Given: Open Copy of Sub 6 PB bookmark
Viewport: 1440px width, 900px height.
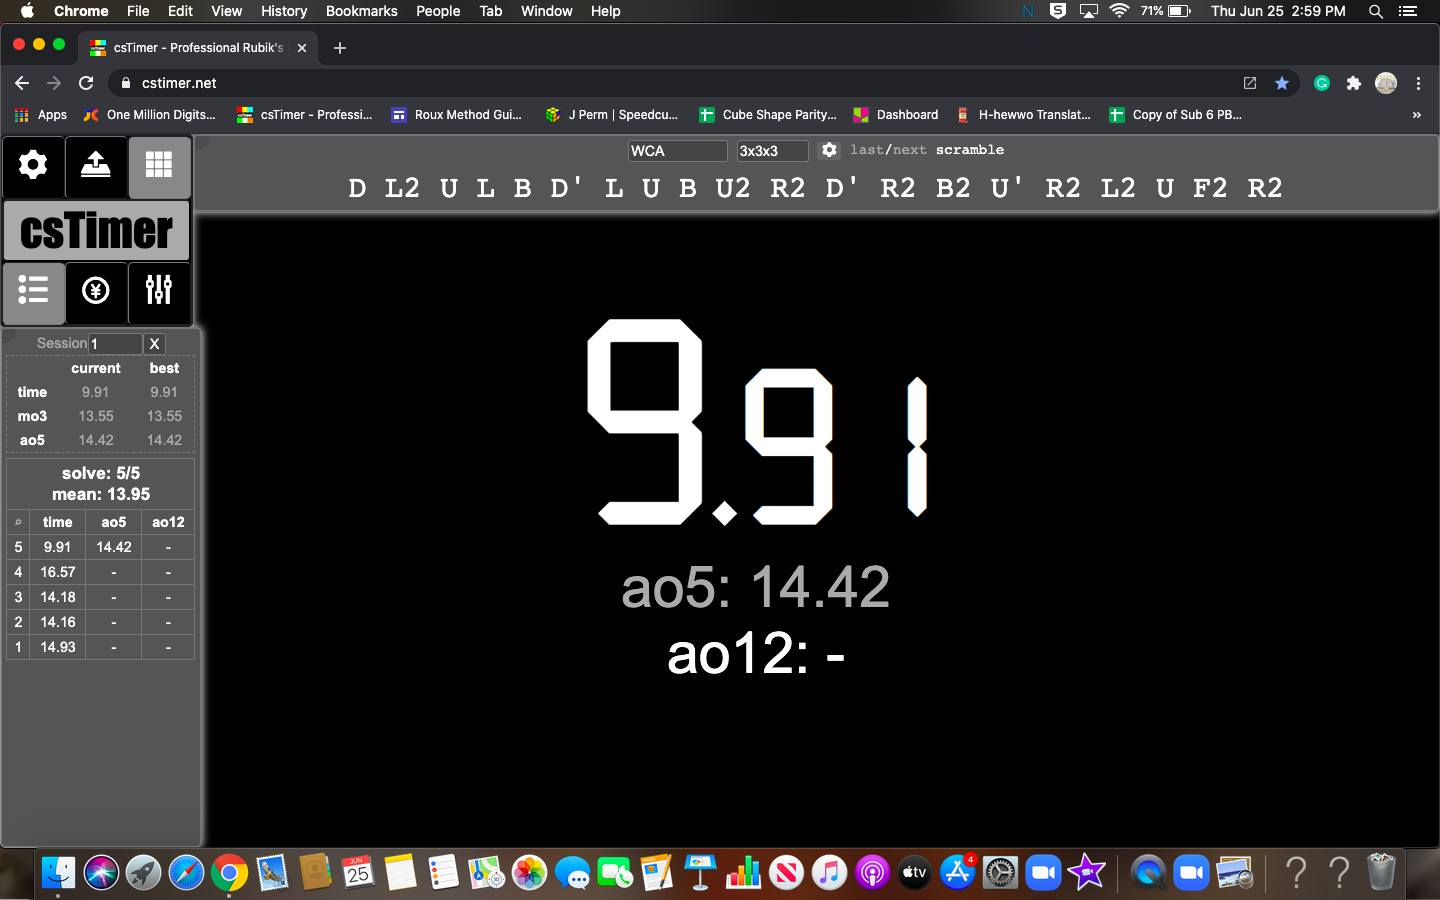Looking at the screenshot, I should pyautogui.click(x=1176, y=115).
